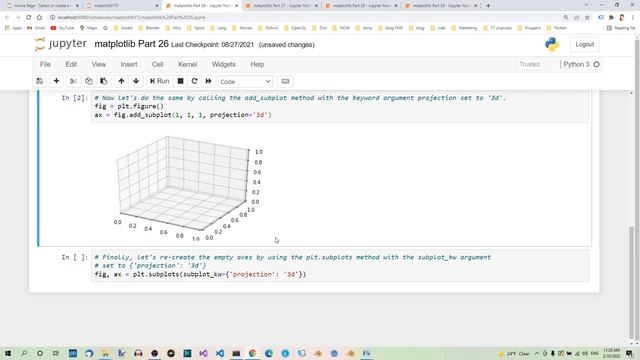
Task: Reload the page in browser
Action: coord(29,18)
